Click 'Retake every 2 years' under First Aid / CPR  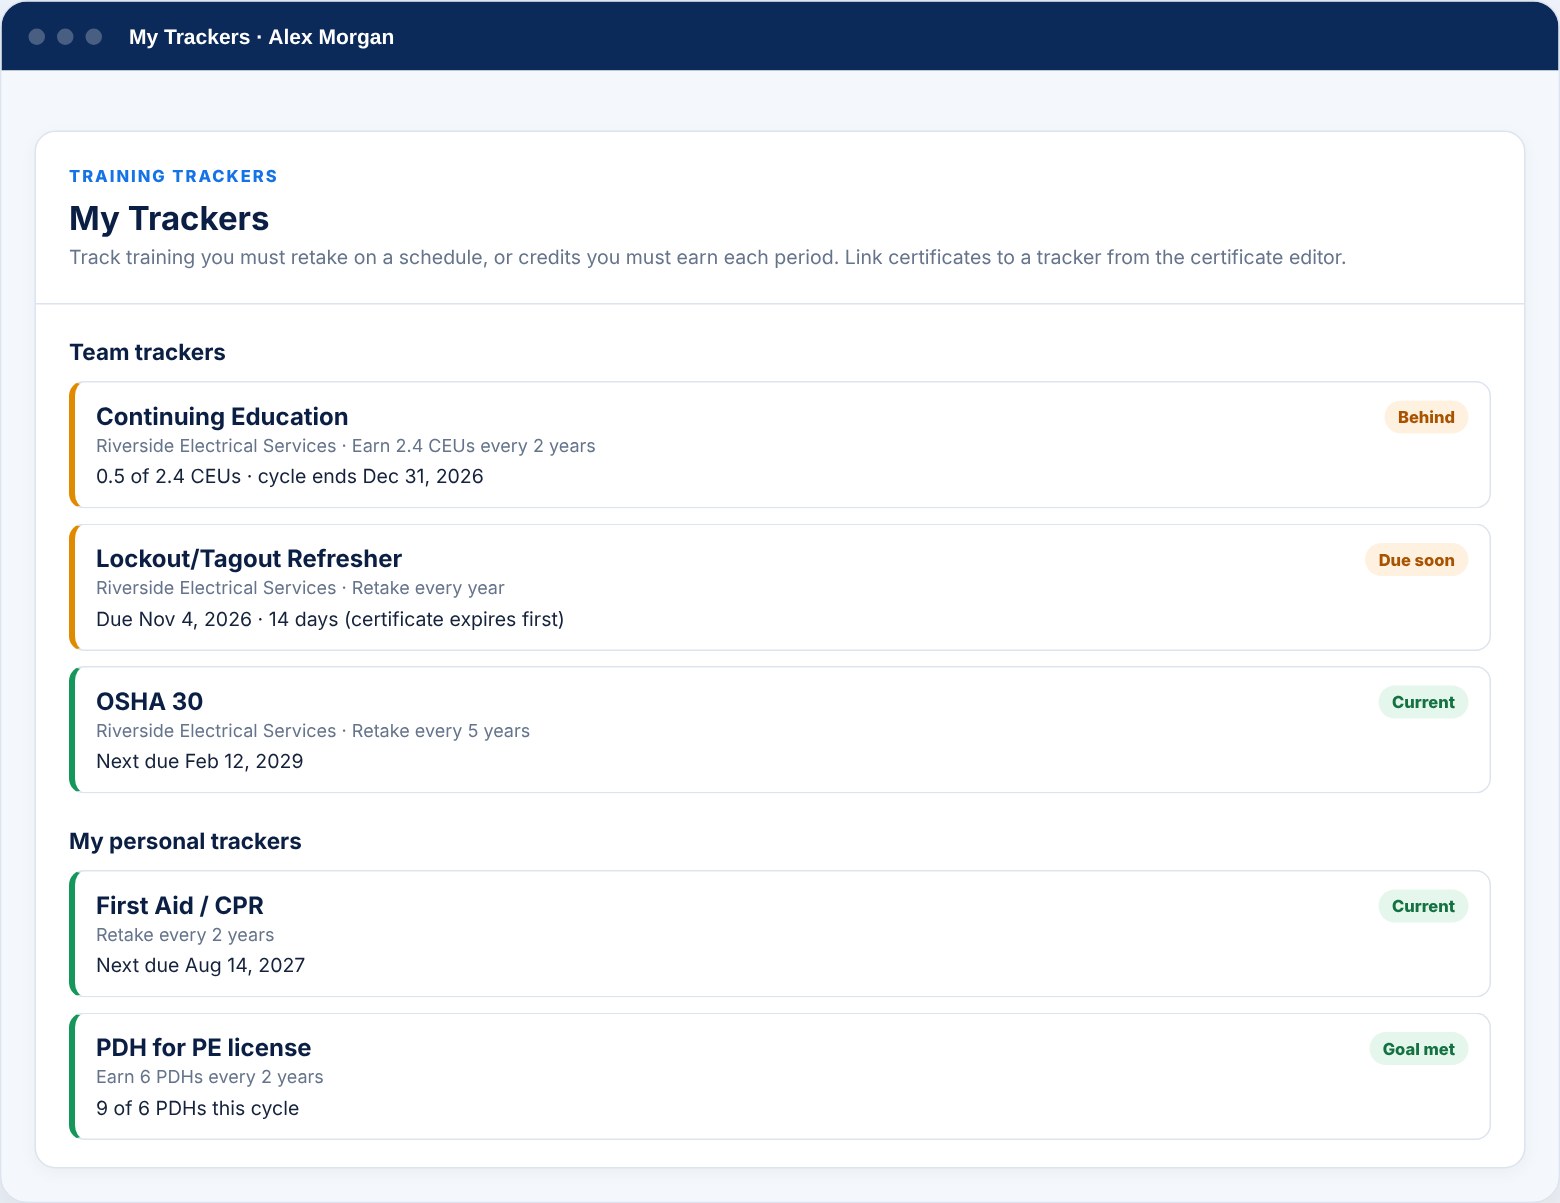point(185,935)
